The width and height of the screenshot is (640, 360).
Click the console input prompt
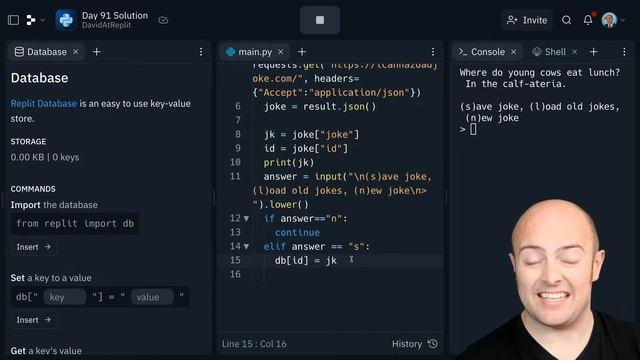click(473, 129)
